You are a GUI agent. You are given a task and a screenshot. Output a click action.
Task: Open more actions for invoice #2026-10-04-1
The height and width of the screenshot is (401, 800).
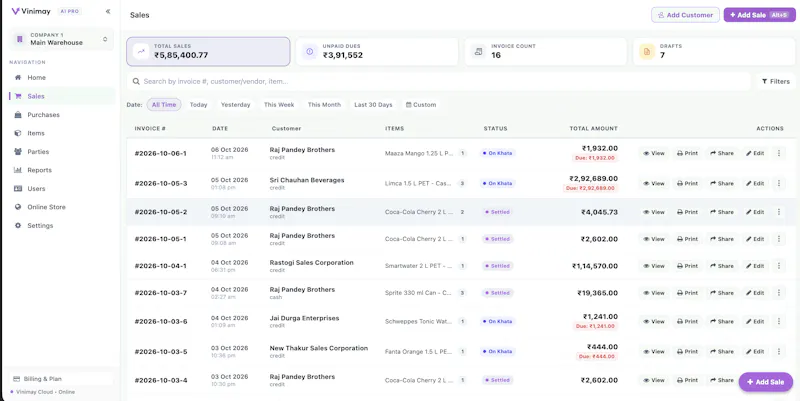point(779,266)
